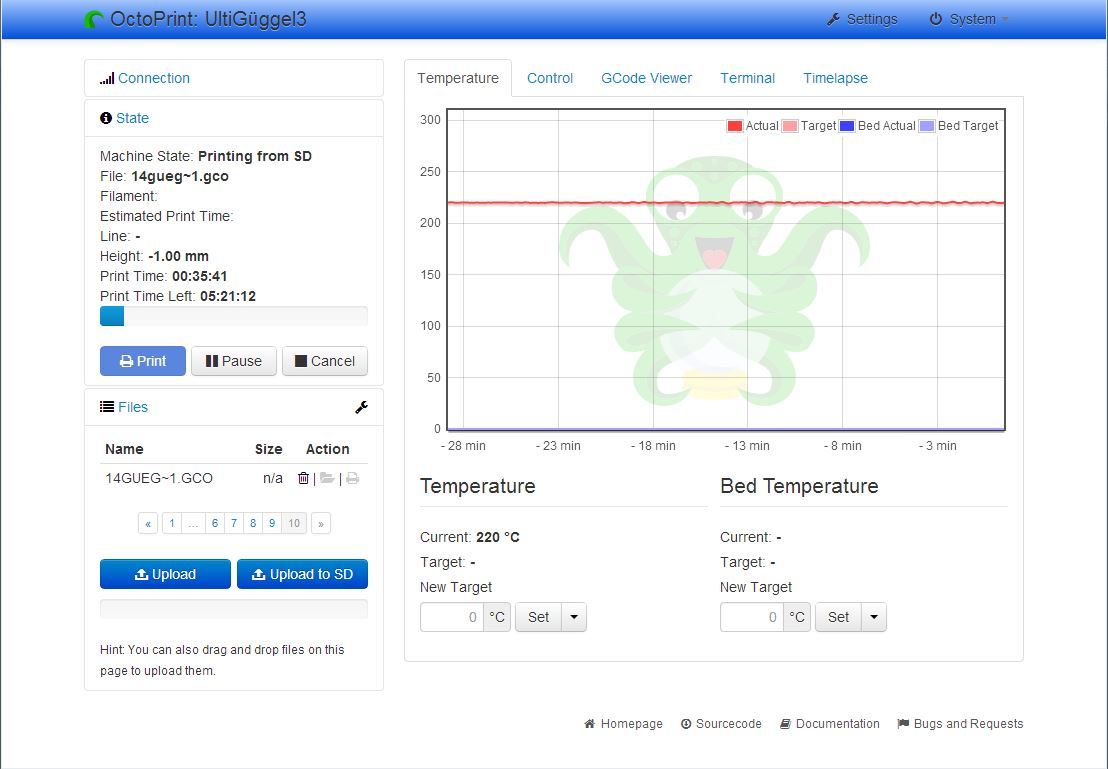Open Settings from the top bar
Viewport: 1108px width, 769px height.
pyautogui.click(x=862, y=19)
